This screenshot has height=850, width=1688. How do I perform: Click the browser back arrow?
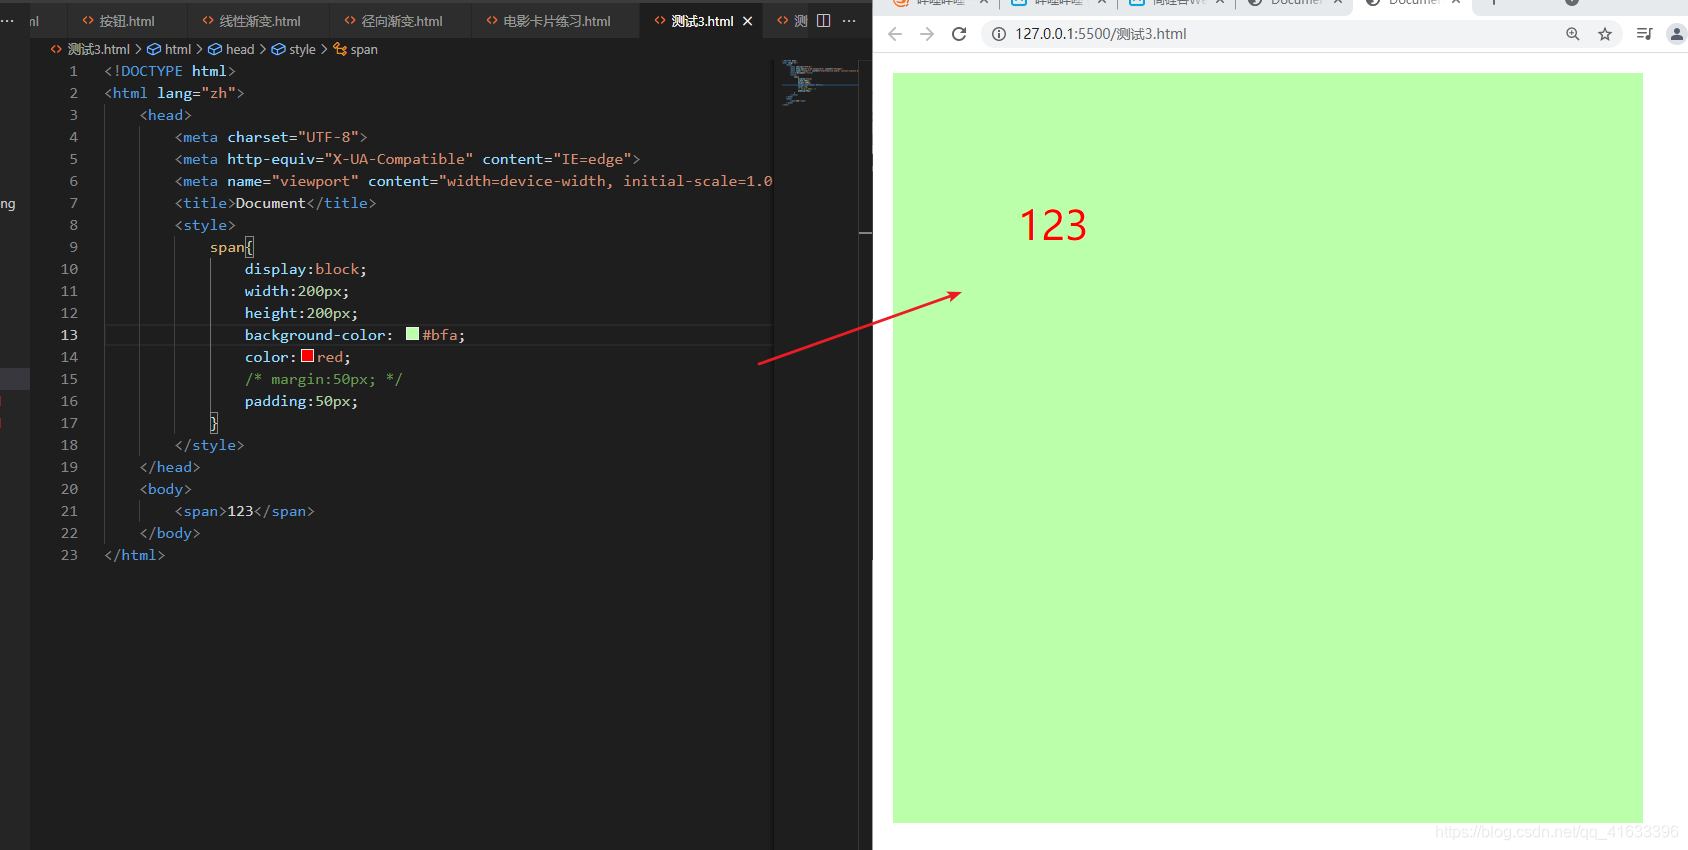pyautogui.click(x=895, y=34)
